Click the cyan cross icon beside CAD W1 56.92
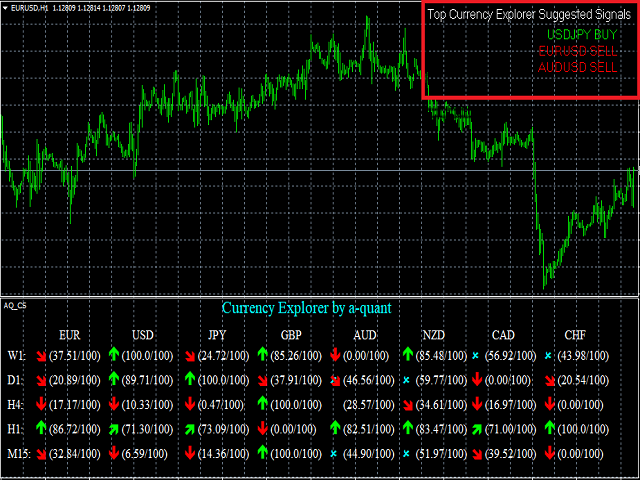640x480 pixels. point(475,356)
